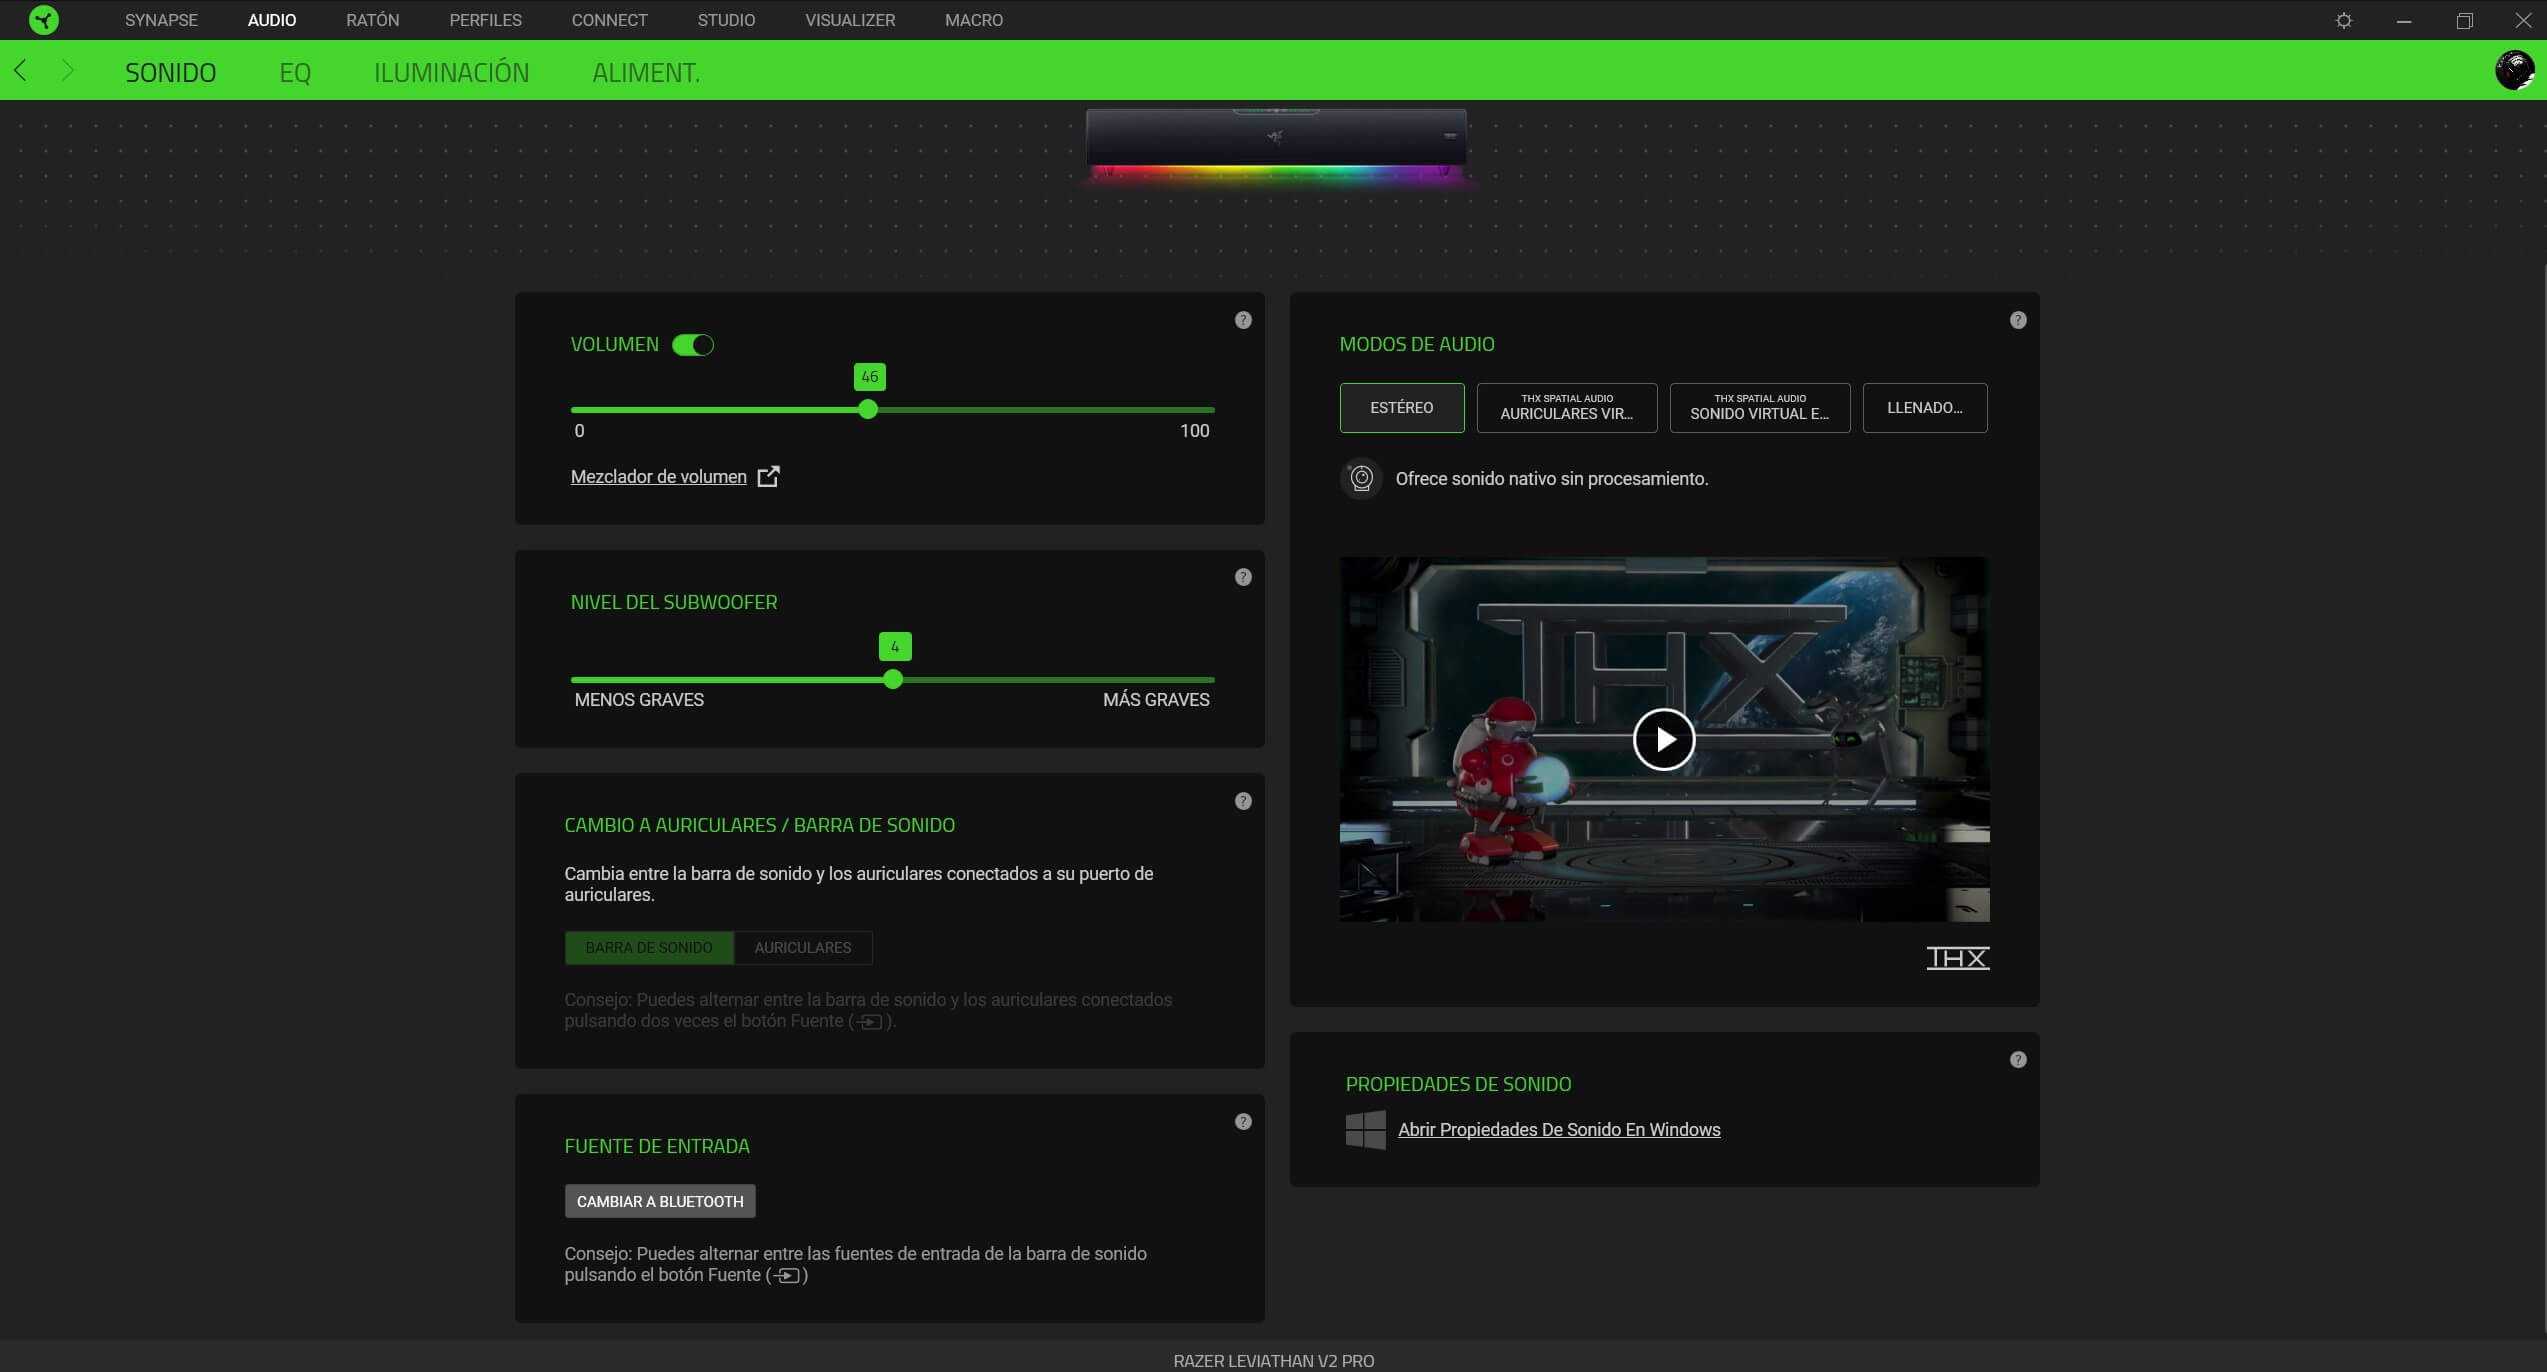The image size is (2547, 1372).
Task: Click the volume slider handle at 46
Action: pos(868,410)
